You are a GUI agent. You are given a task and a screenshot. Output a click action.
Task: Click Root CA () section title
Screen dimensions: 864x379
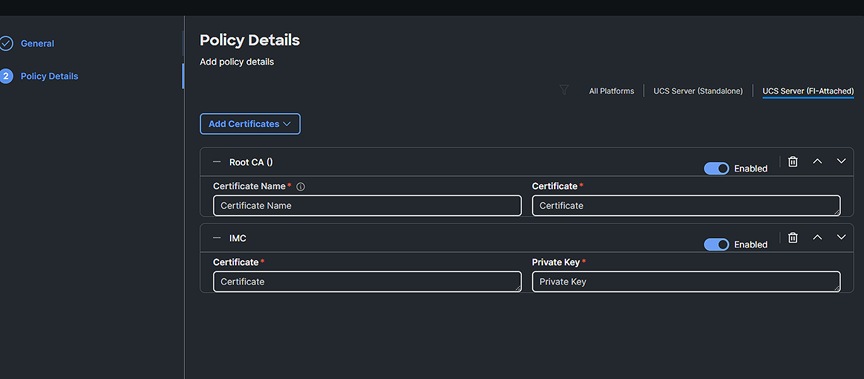[251, 162]
